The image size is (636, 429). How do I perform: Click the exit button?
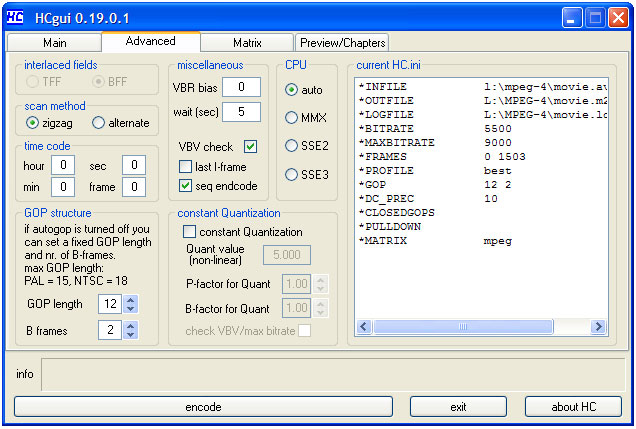458,407
